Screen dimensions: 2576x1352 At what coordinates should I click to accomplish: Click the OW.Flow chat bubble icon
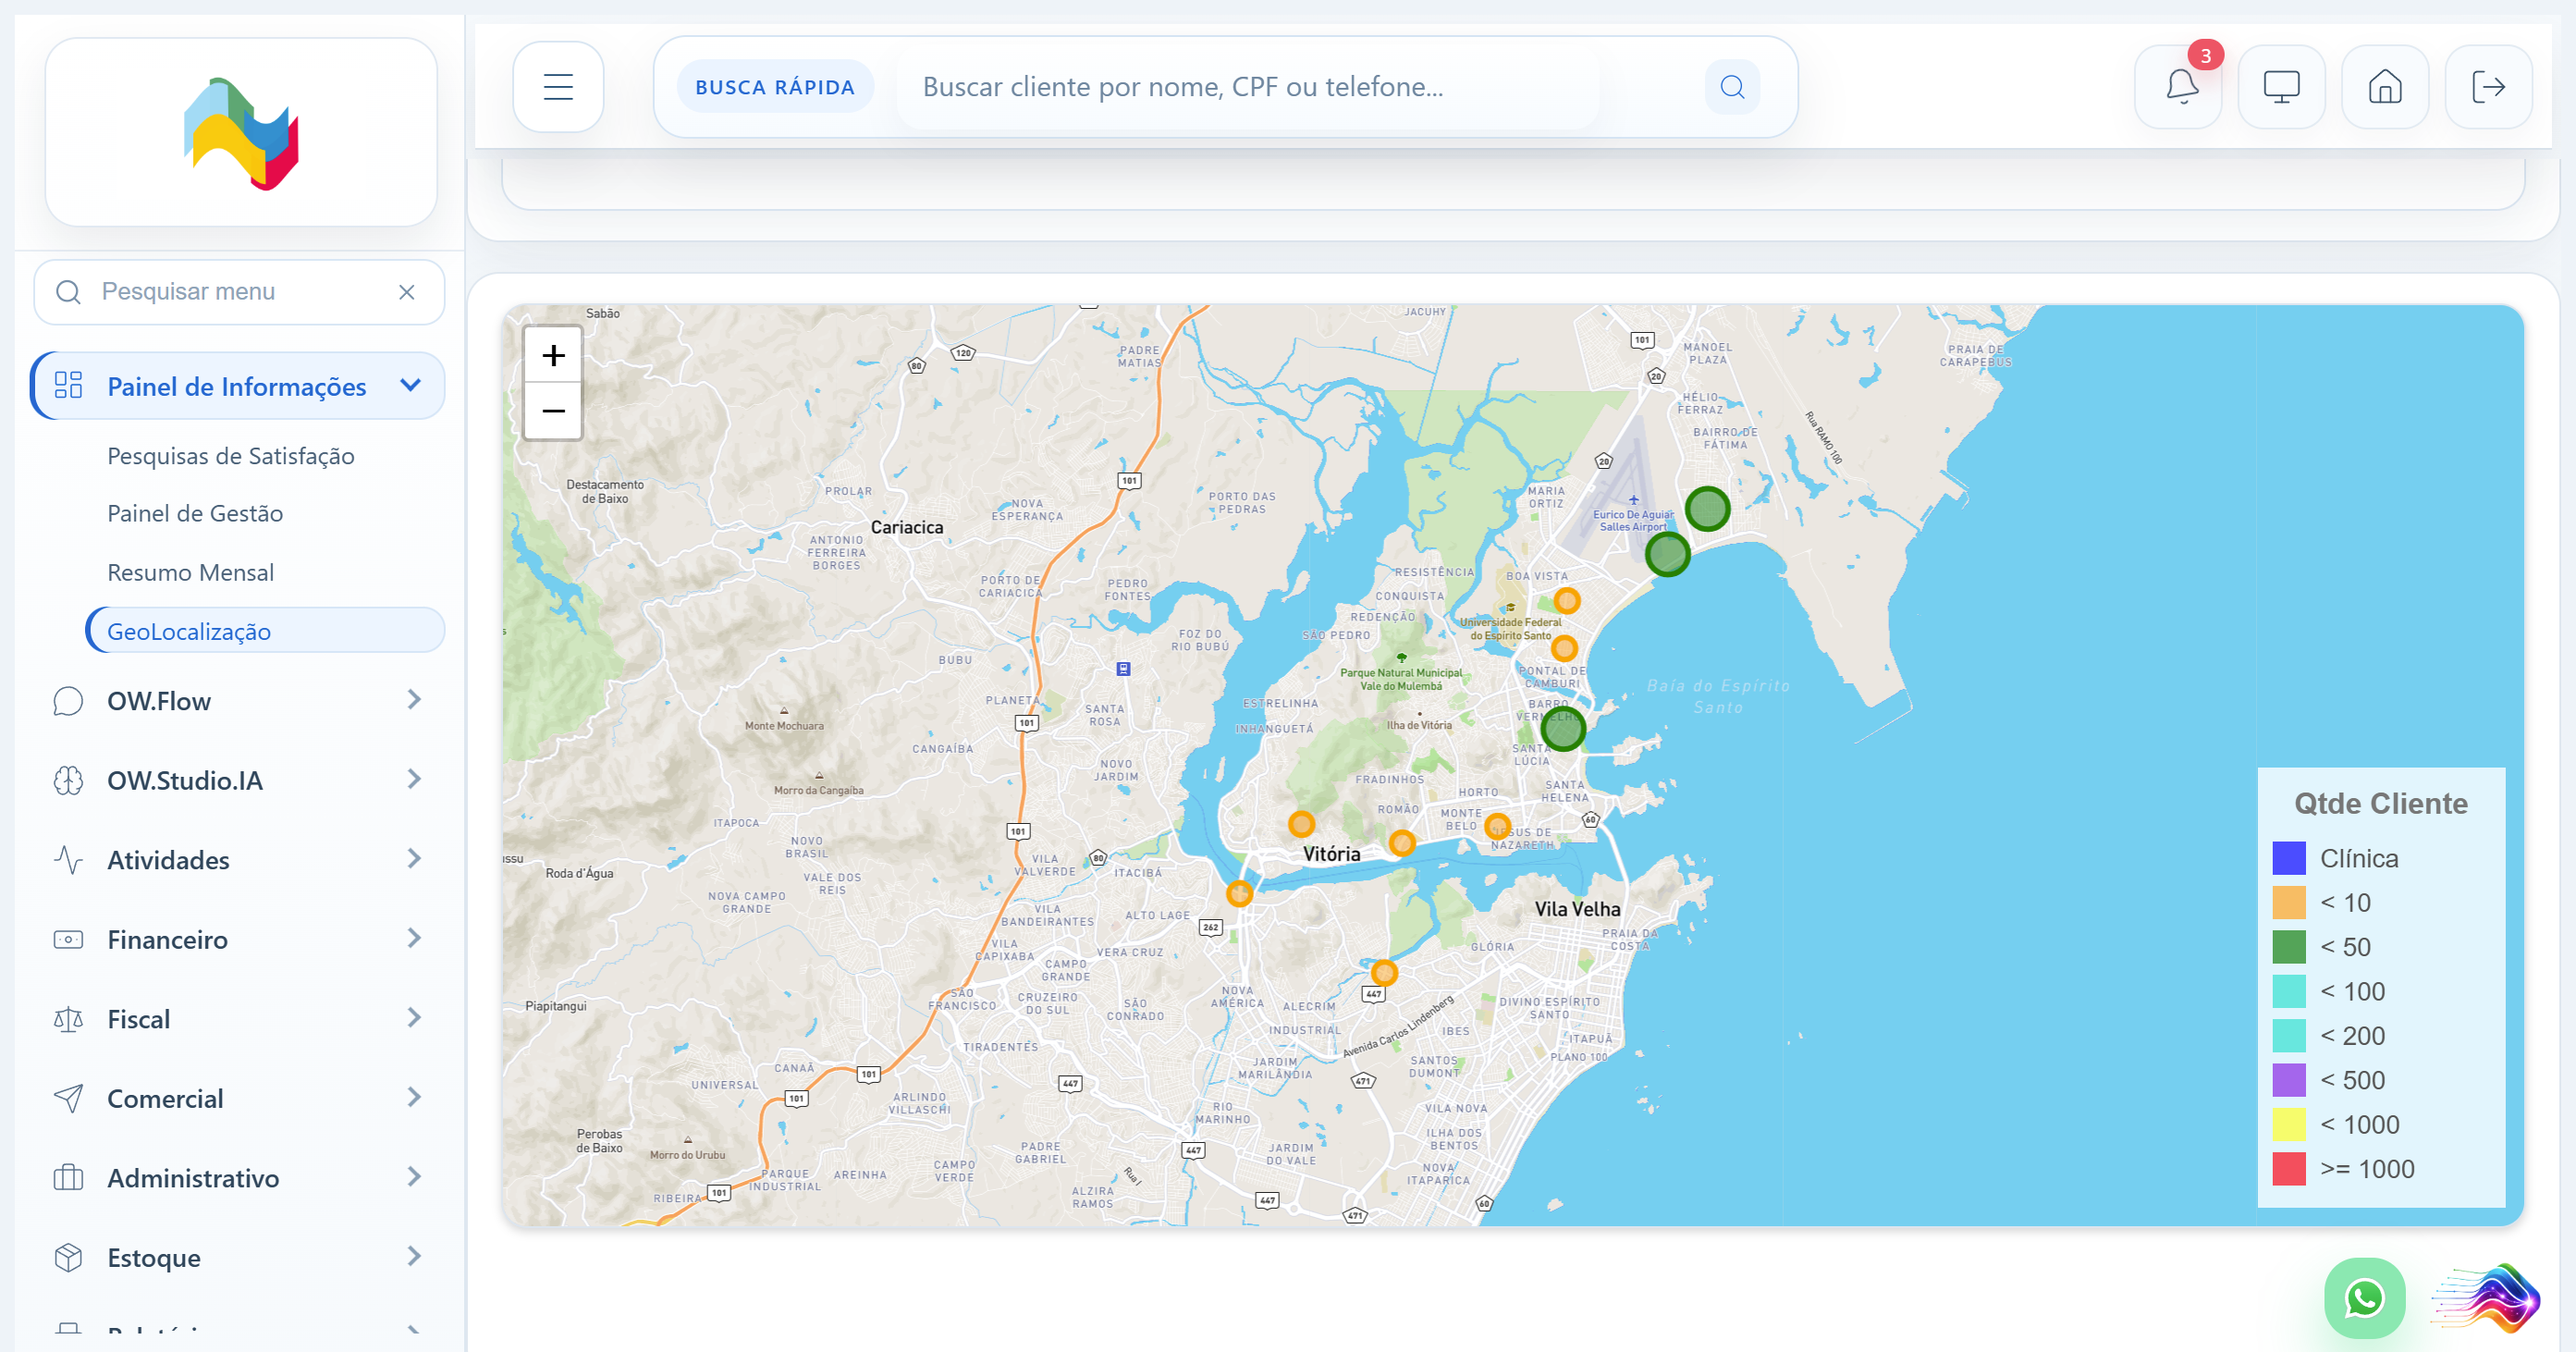[x=68, y=701]
